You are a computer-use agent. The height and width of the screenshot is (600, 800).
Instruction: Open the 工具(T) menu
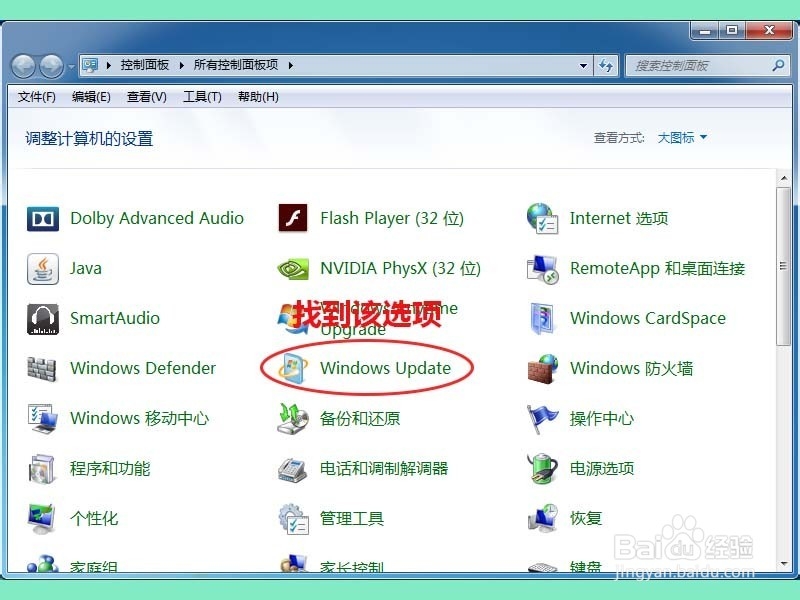(x=202, y=96)
